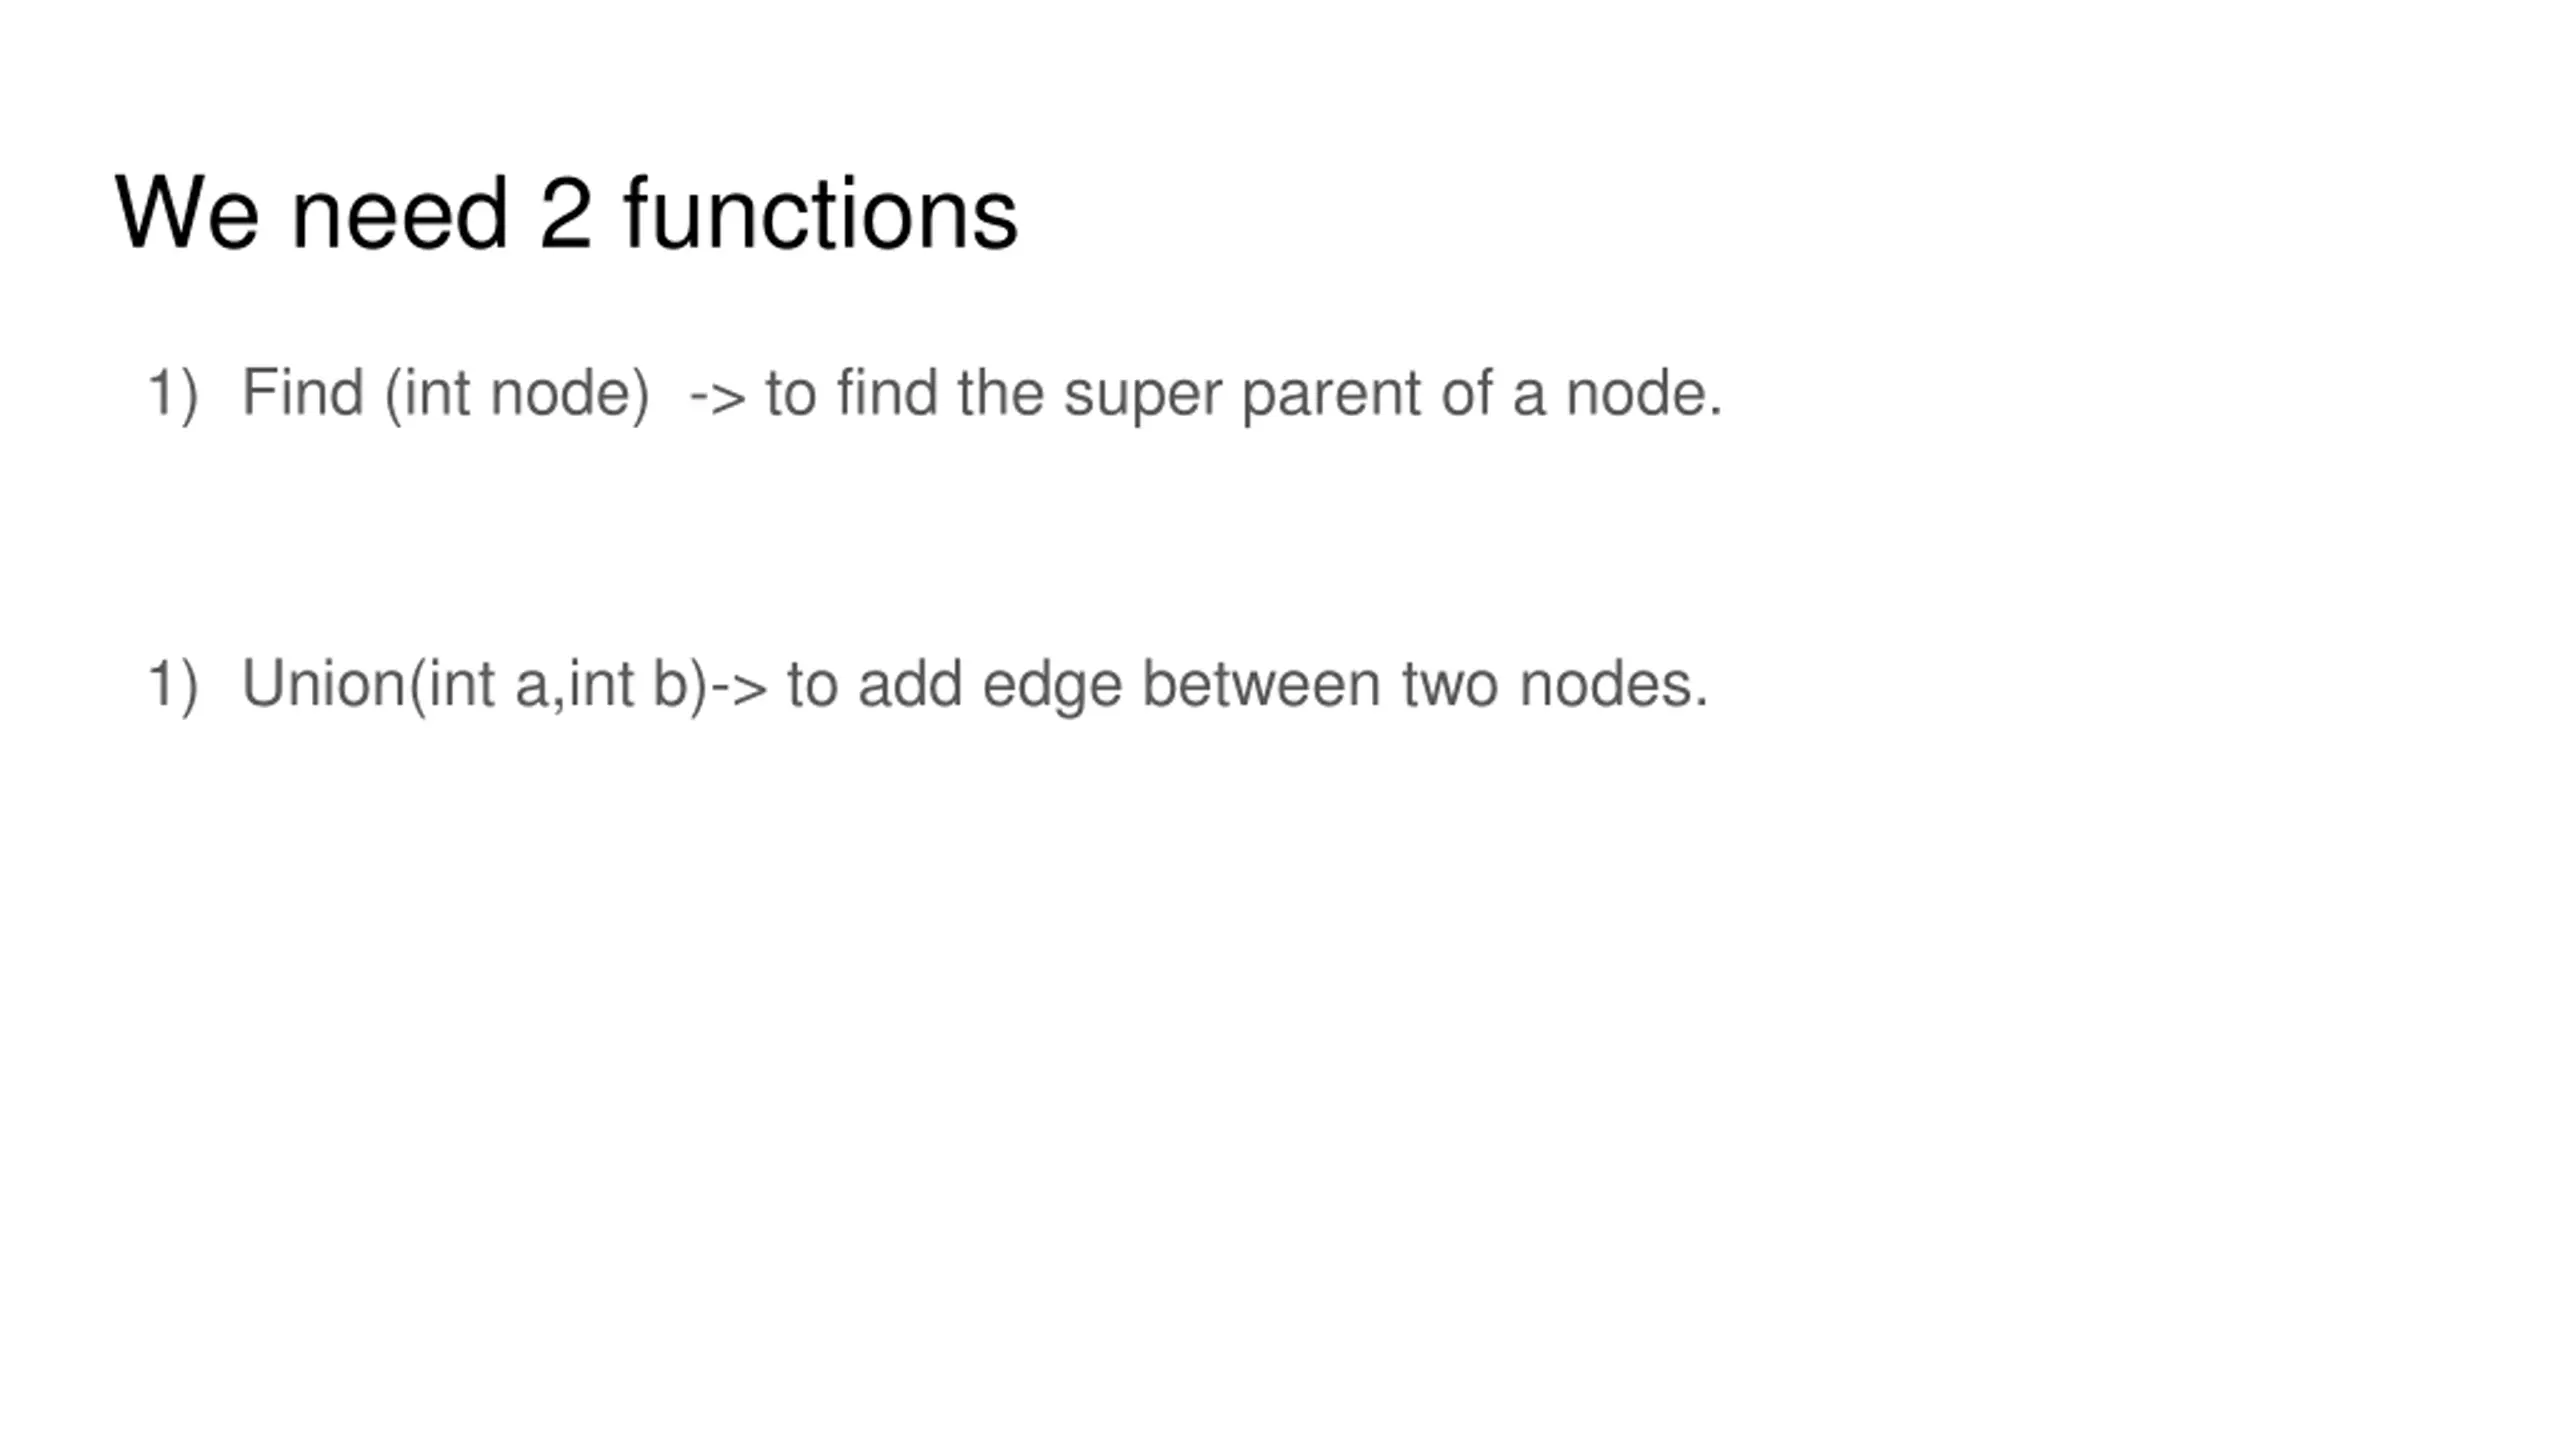Click the word "between" in second bullet
The height and width of the screenshot is (1440, 2560).
coord(1261,685)
